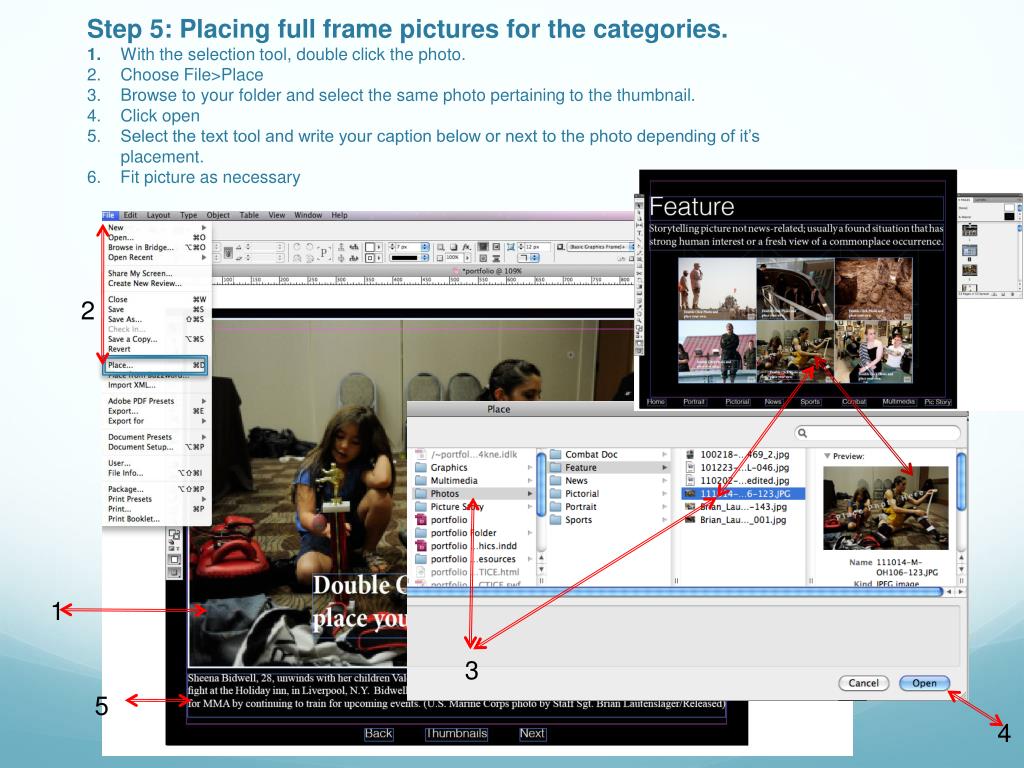
Task: Click the fill color swatch in control panel
Action: click(370, 247)
